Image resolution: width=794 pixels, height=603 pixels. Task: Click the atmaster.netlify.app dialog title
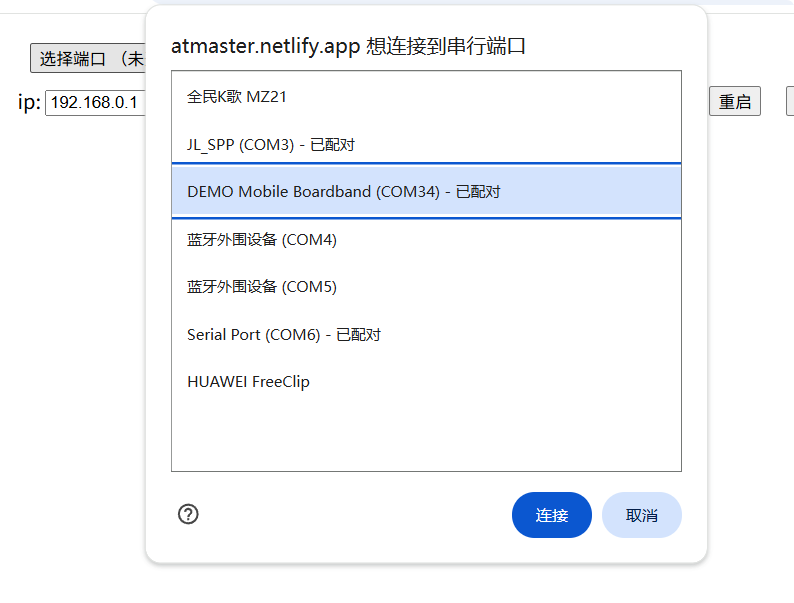[x=348, y=46]
